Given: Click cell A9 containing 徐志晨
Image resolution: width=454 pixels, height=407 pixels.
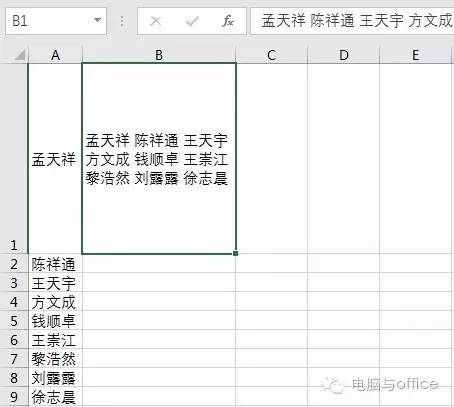Looking at the screenshot, I should (x=55, y=397).
